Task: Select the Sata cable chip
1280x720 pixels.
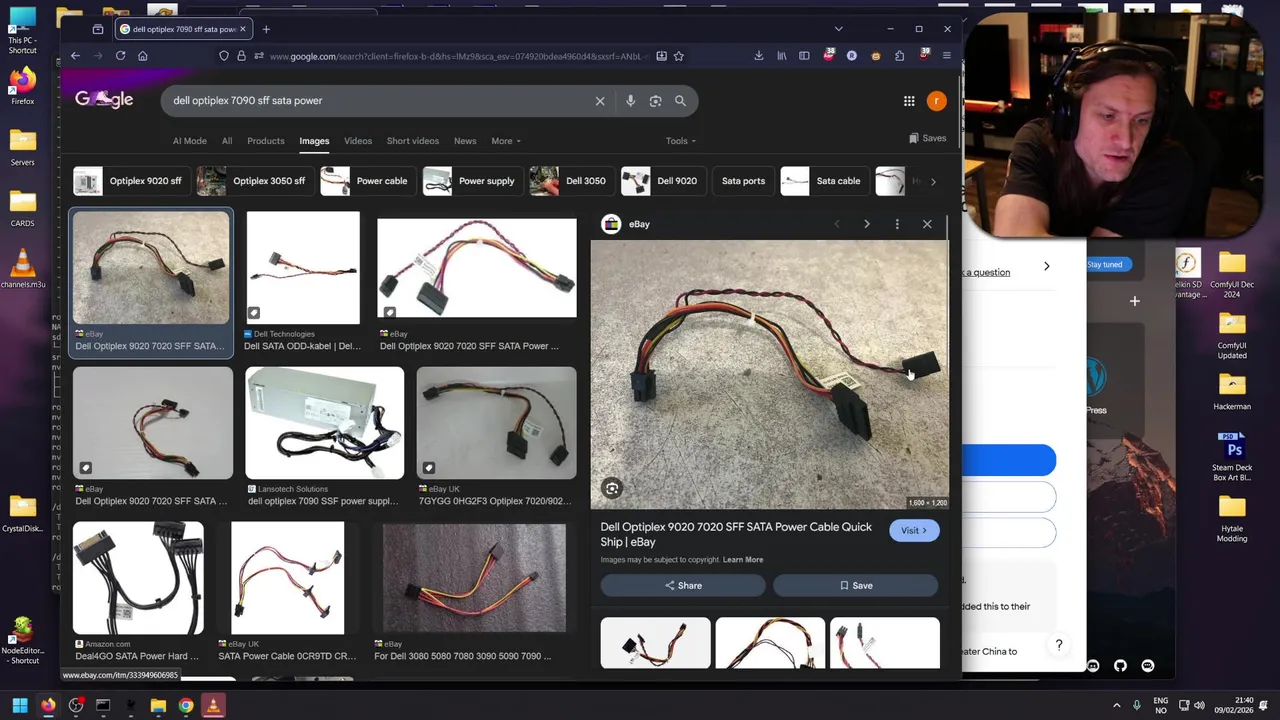Action: pos(823,181)
